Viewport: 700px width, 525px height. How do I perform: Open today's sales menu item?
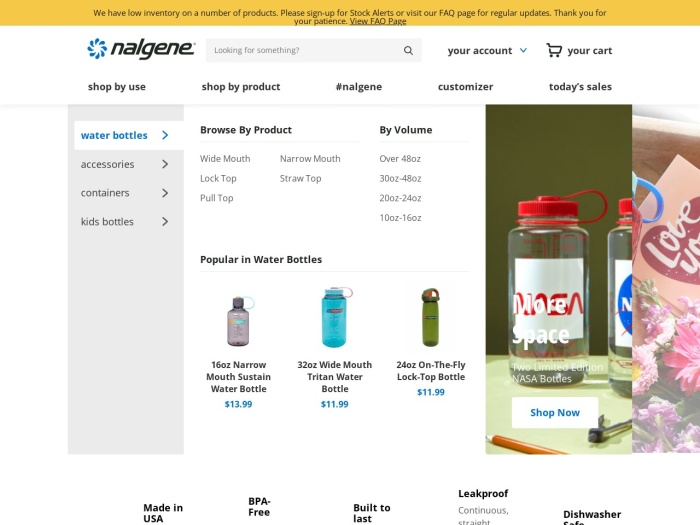[x=580, y=87]
